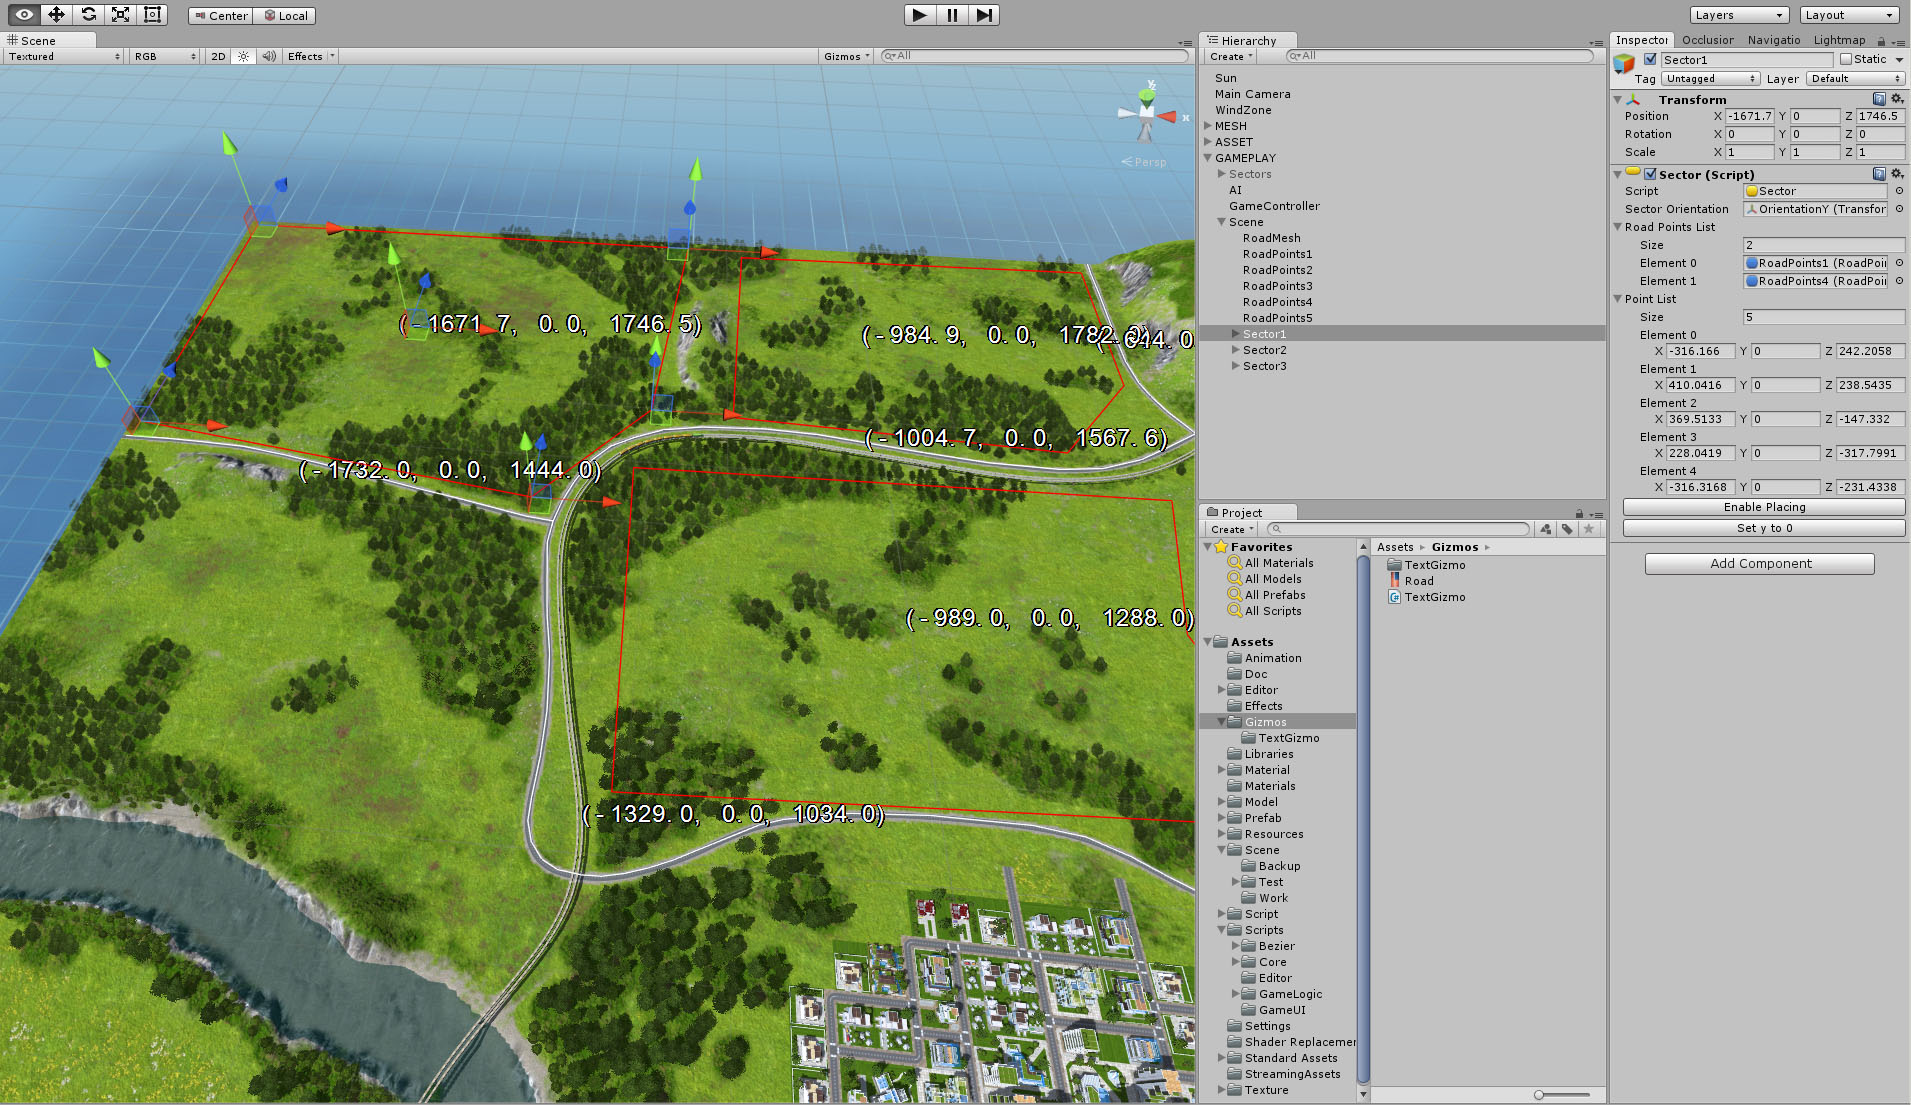Select the Hand (view) tool
Screen dimensions: 1911x1105
(24, 14)
